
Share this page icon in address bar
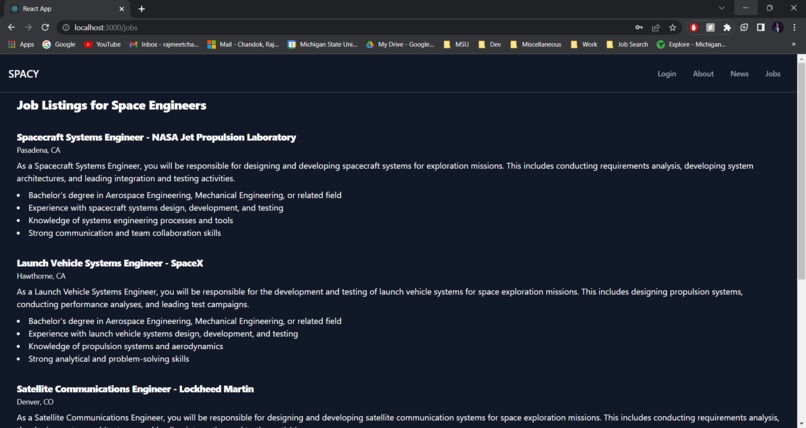click(655, 28)
